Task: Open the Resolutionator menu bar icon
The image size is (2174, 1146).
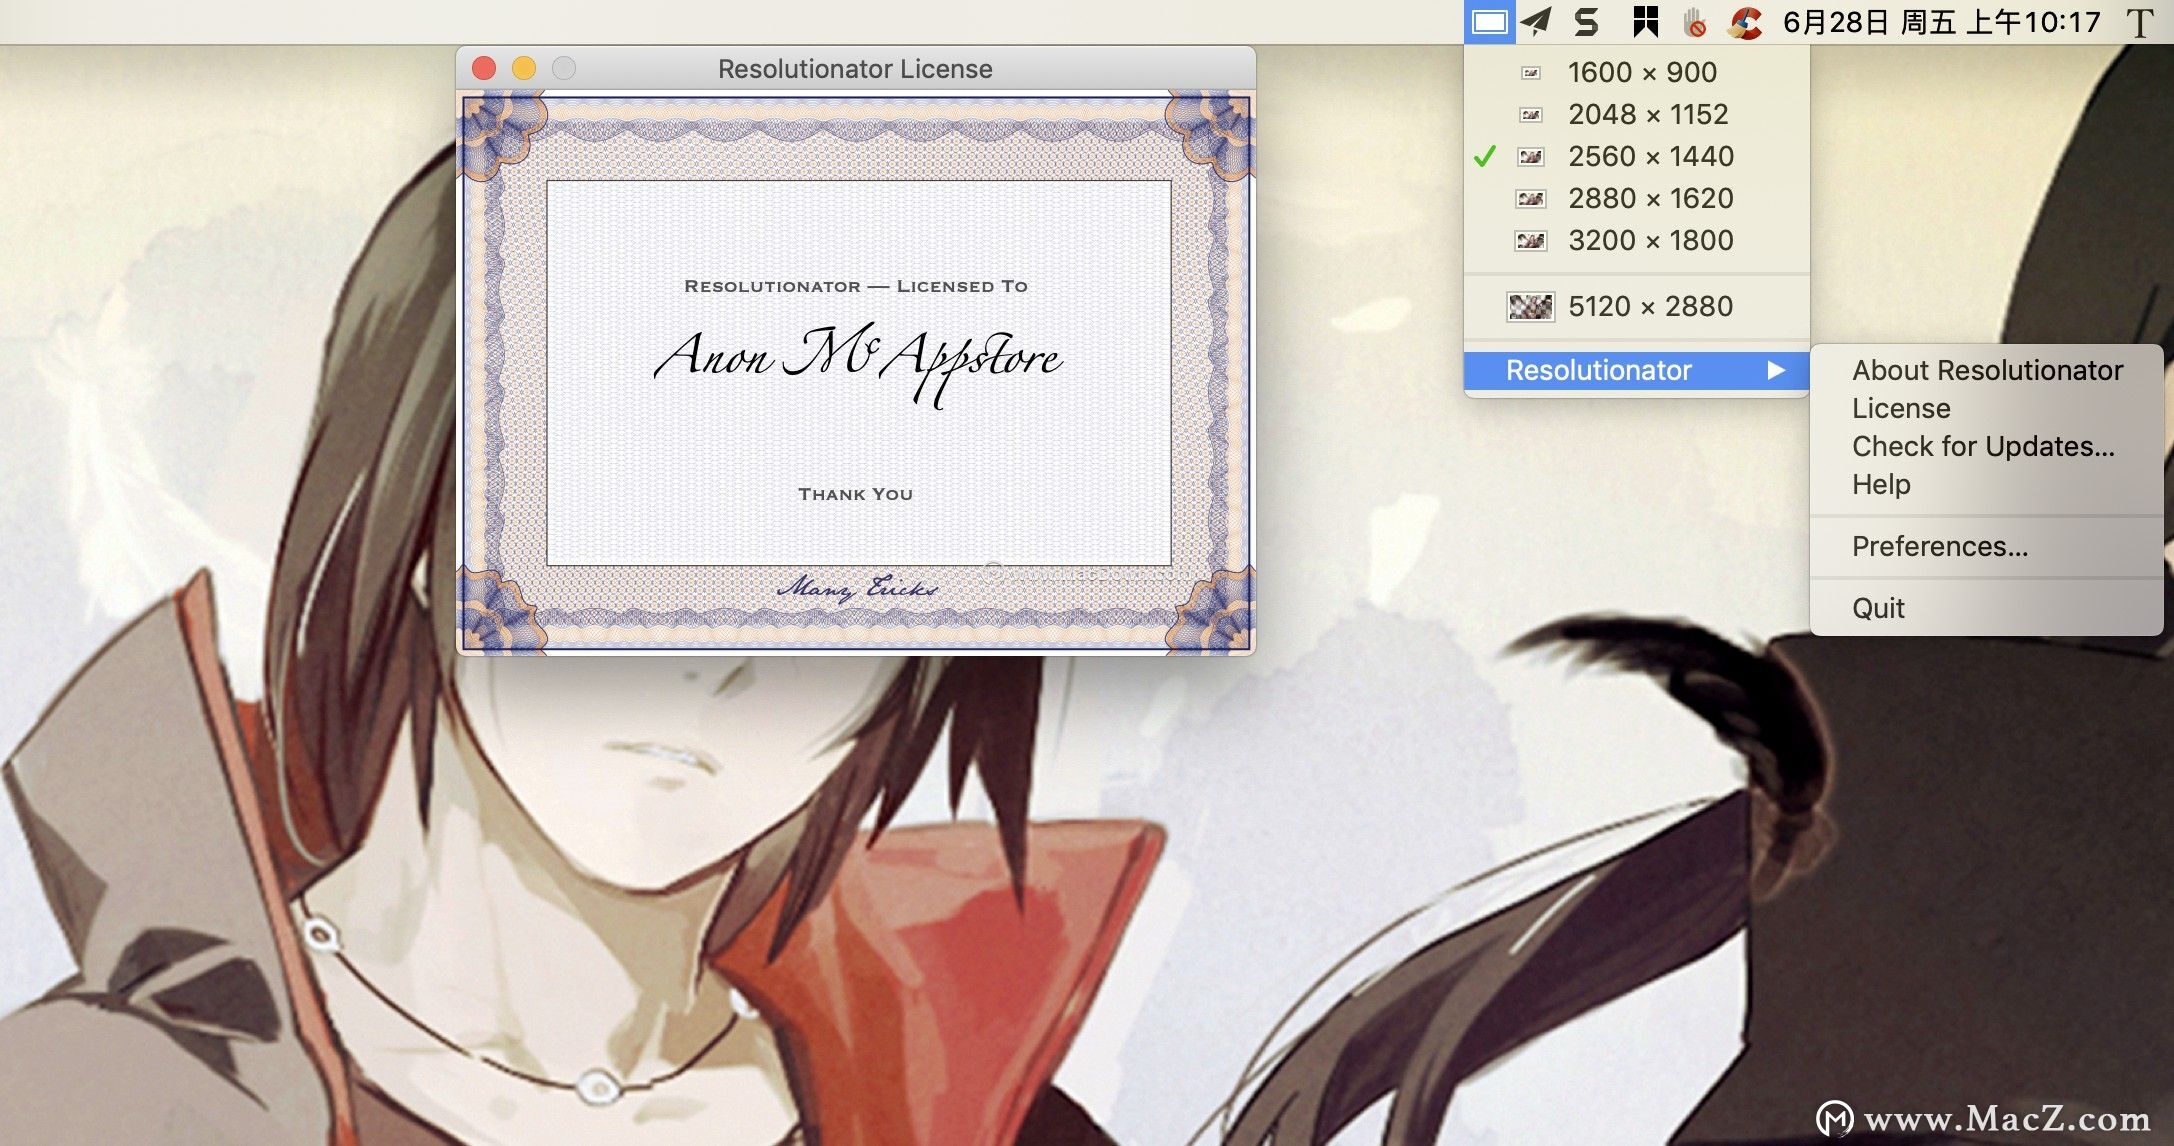Action: [1489, 21]
